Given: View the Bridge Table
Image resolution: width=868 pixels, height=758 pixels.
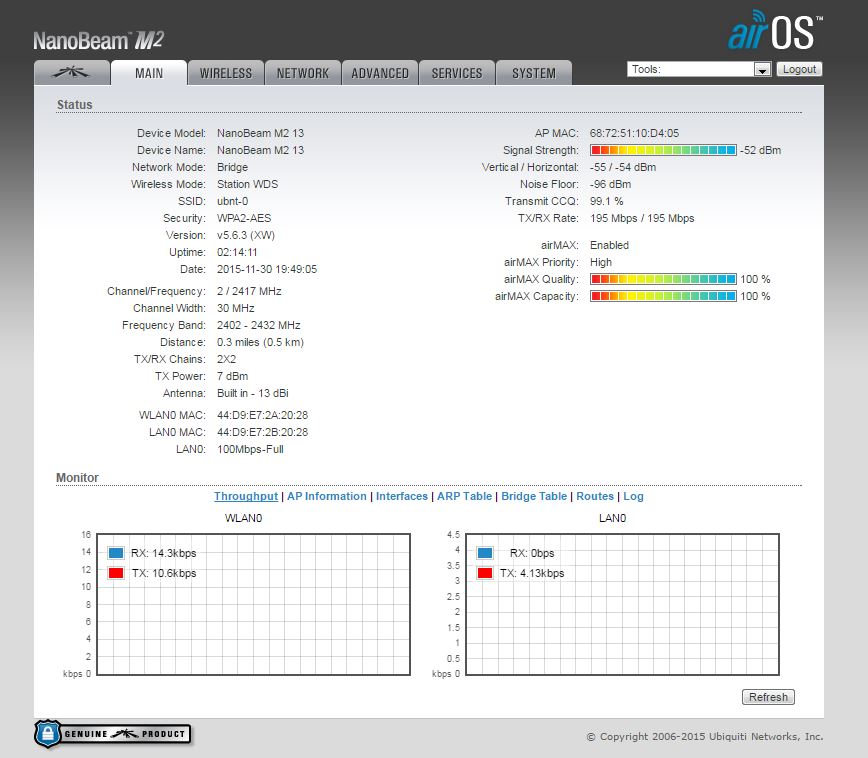Looking at the screenshot, I should [534, 496].
